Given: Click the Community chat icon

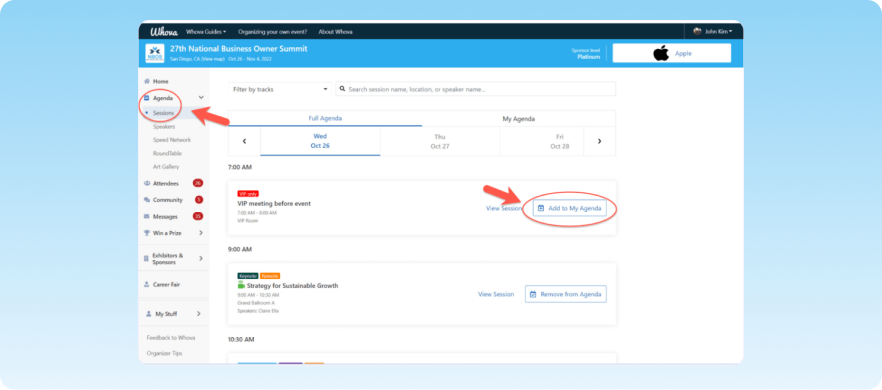Looking at the screenshot, I should click(147, 200).
